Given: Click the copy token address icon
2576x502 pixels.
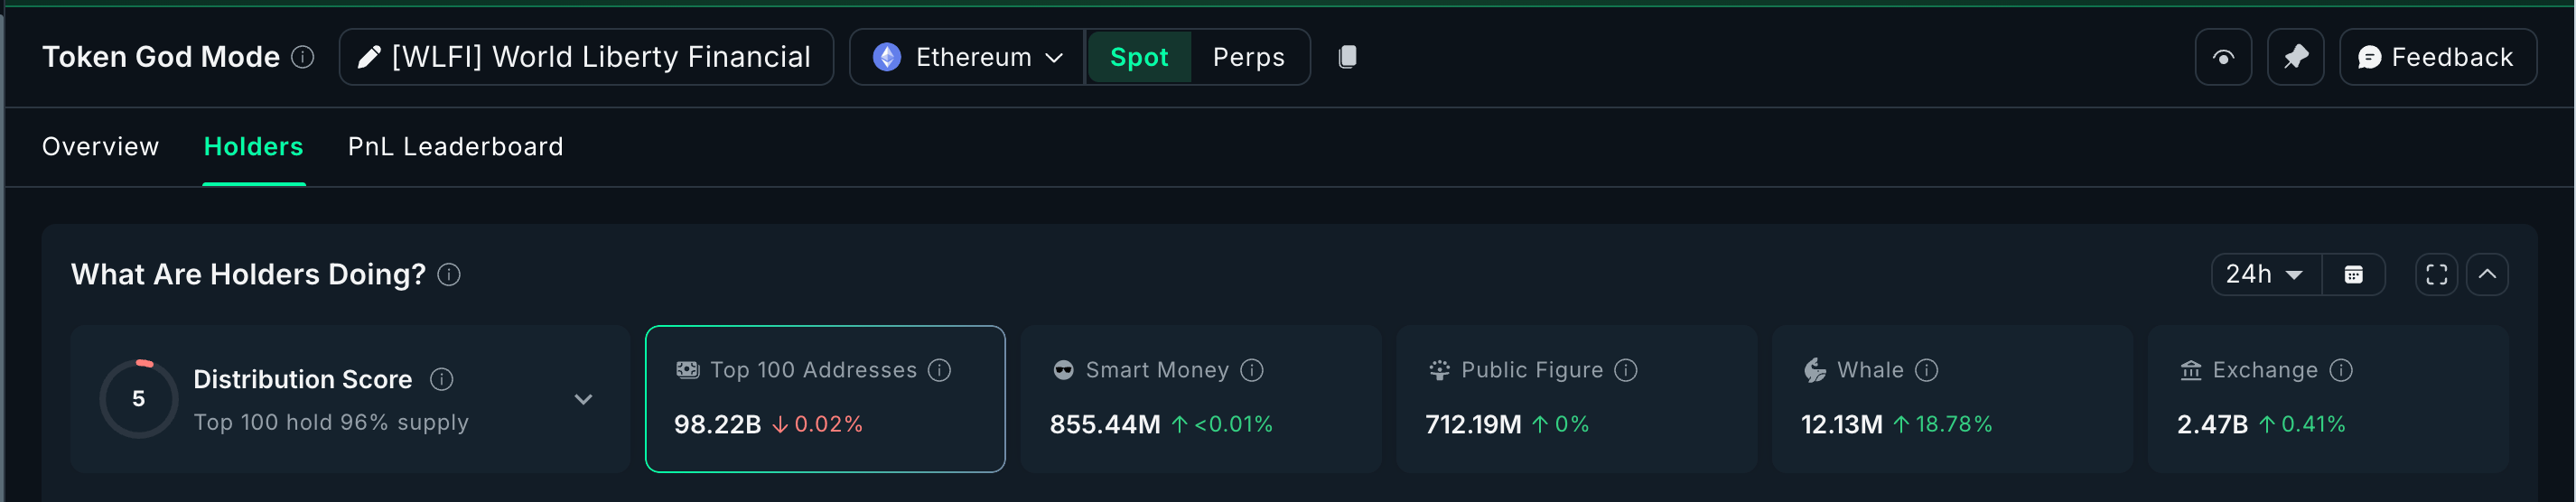Looking at the screenshot, I should 1347,57.
